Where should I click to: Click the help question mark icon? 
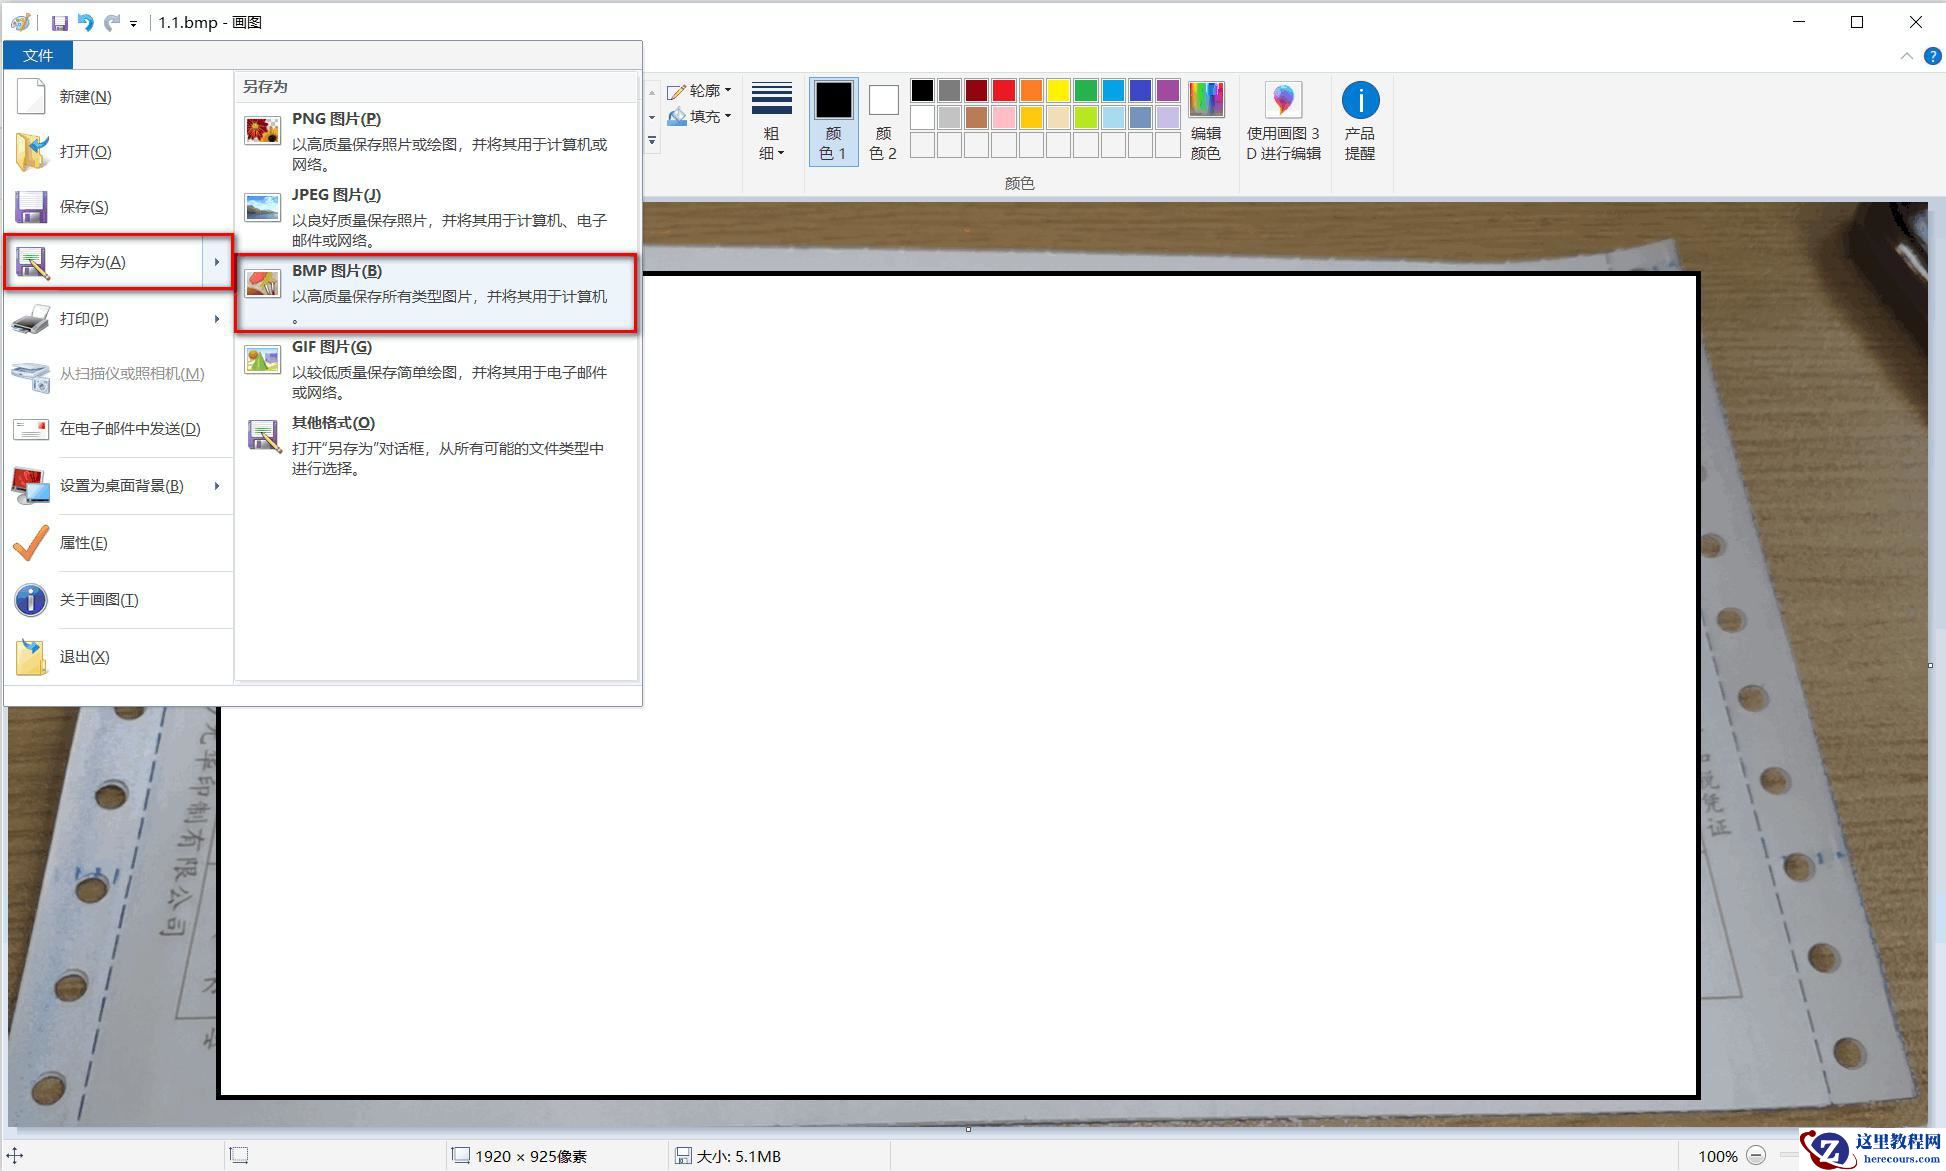tap(1933, 56)
